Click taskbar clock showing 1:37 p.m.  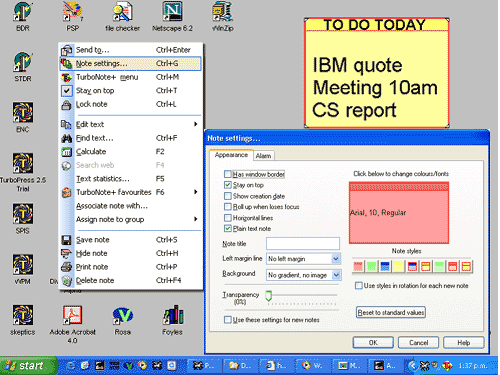click(473, 366)
